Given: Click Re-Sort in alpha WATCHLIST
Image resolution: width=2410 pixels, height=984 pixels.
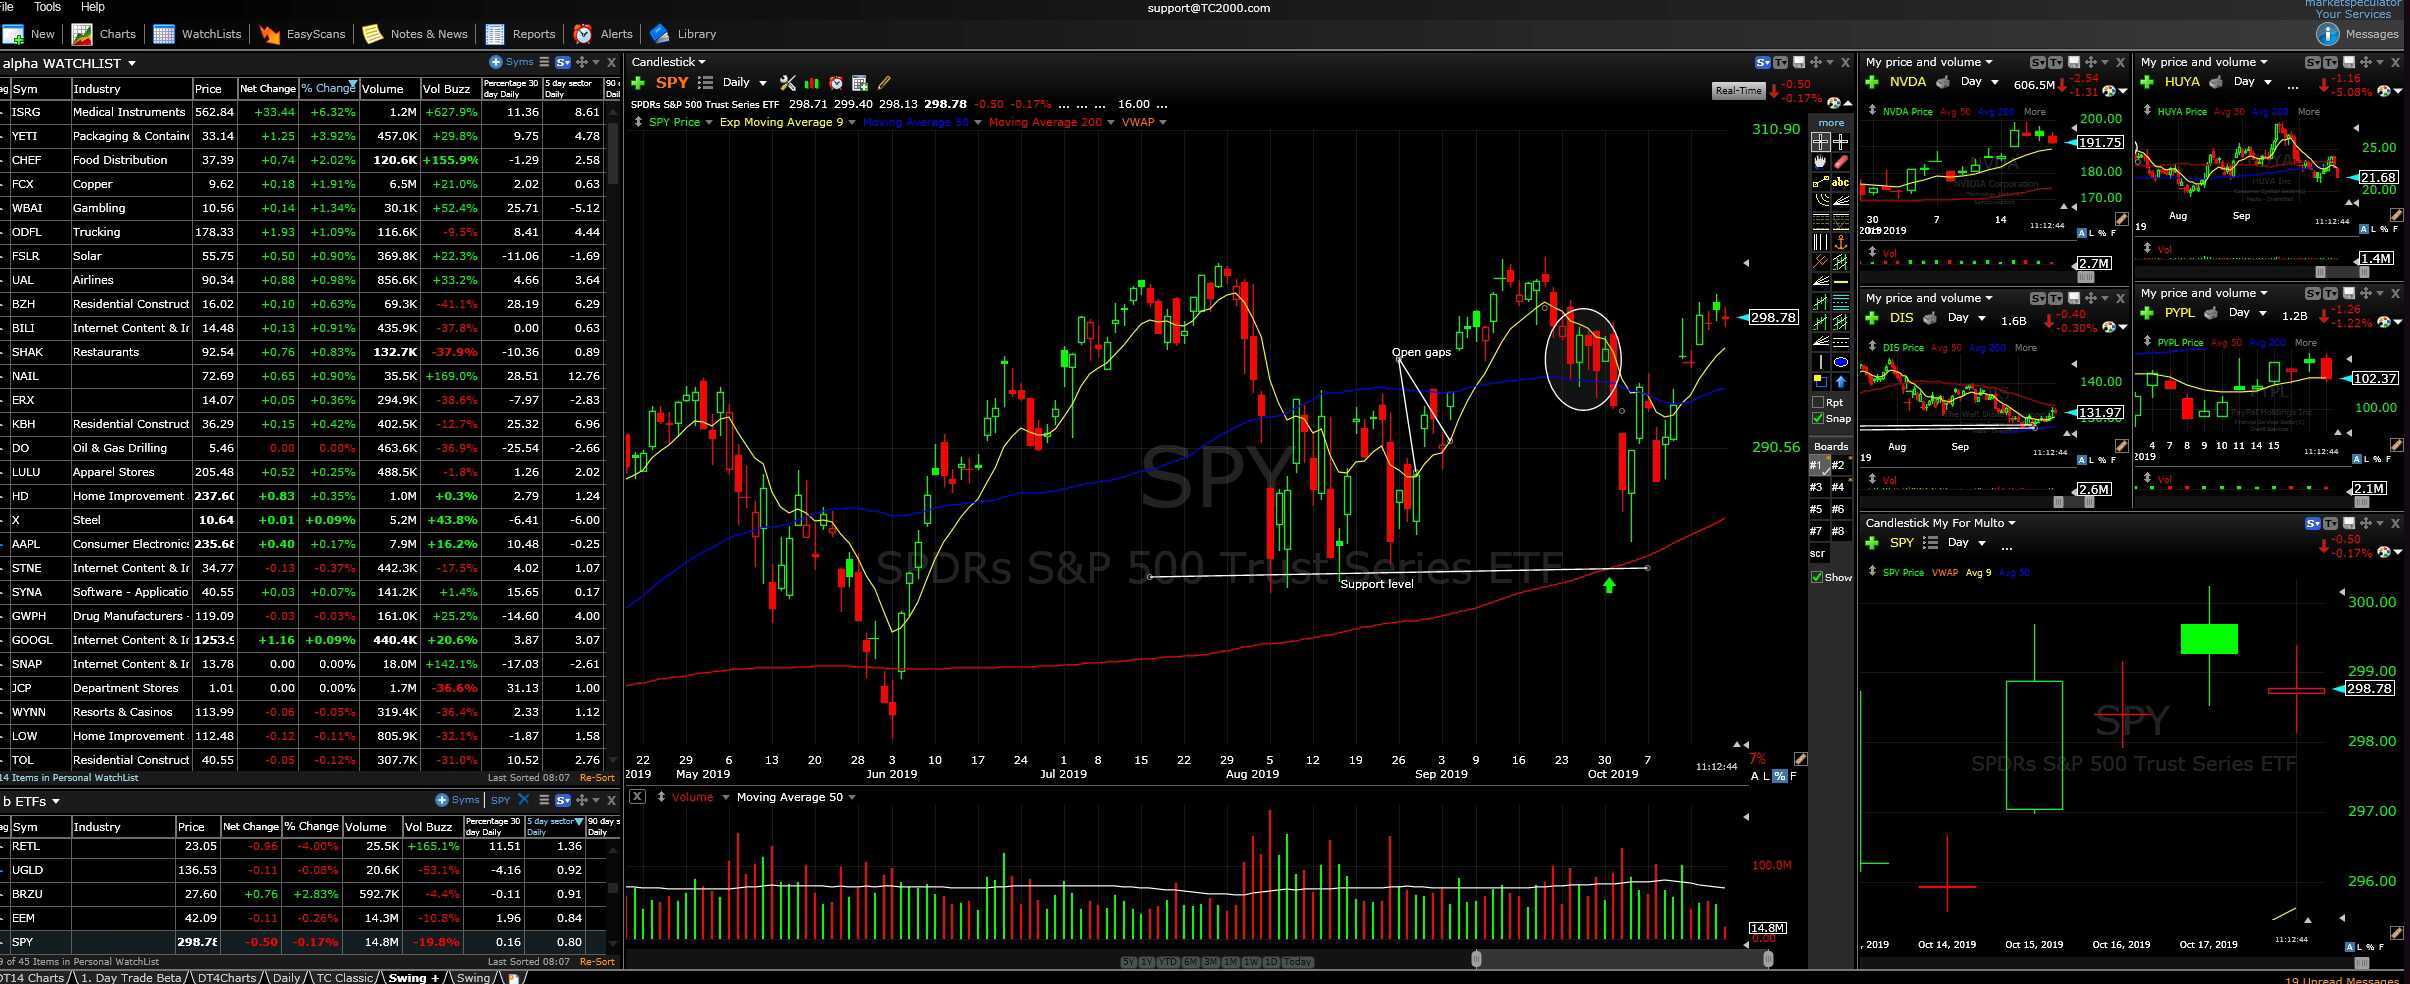Looking at the screenshot, I should pyautogui.click(x=597, y=777).
